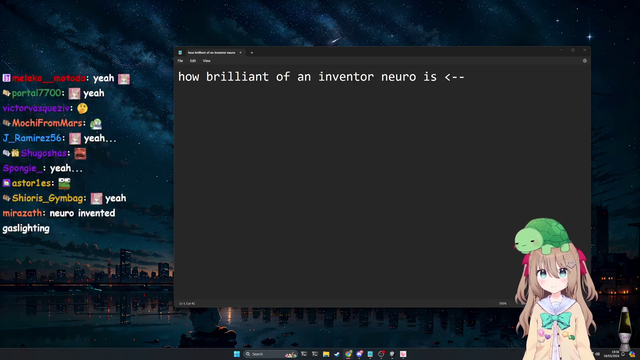The height and width of the screenshot is (360, 640).
Task: Click the Windows Start button
Action: 237,354
